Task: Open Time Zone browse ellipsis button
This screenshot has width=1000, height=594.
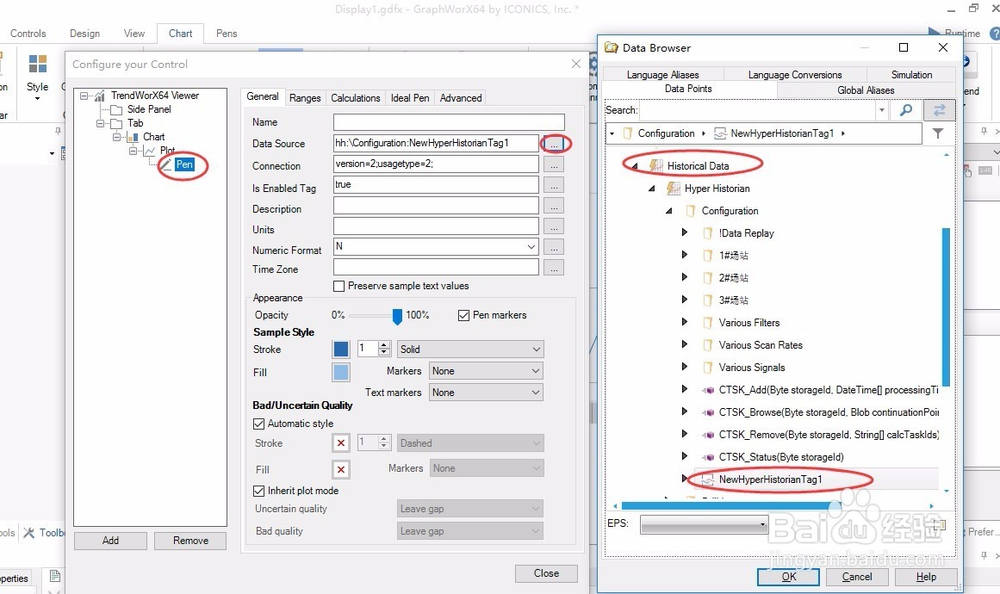Action: click(x=554, y=268)
